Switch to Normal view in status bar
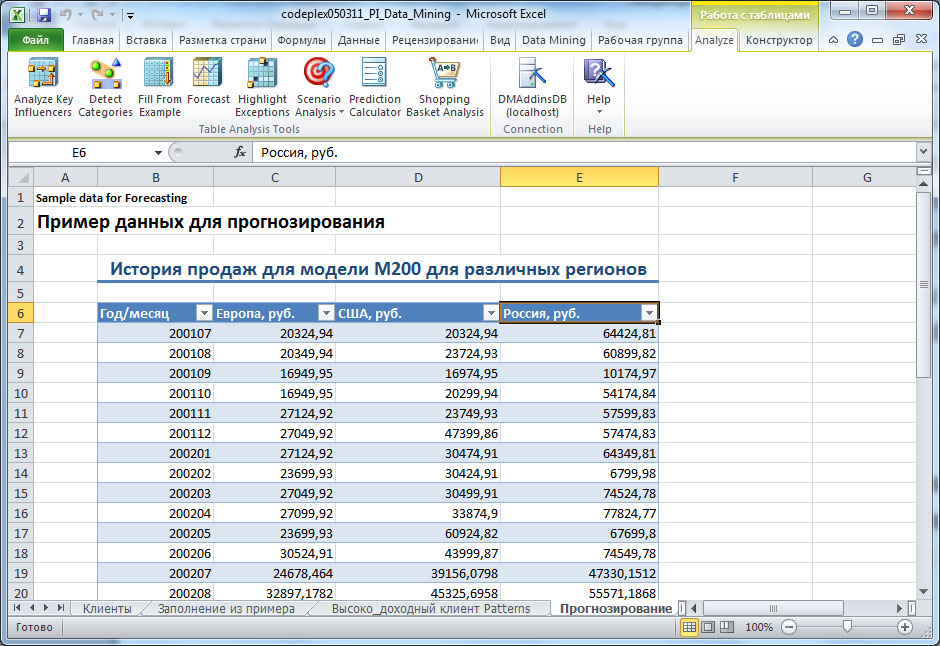This screenshot has width=940, height=646. pos(689,627)
